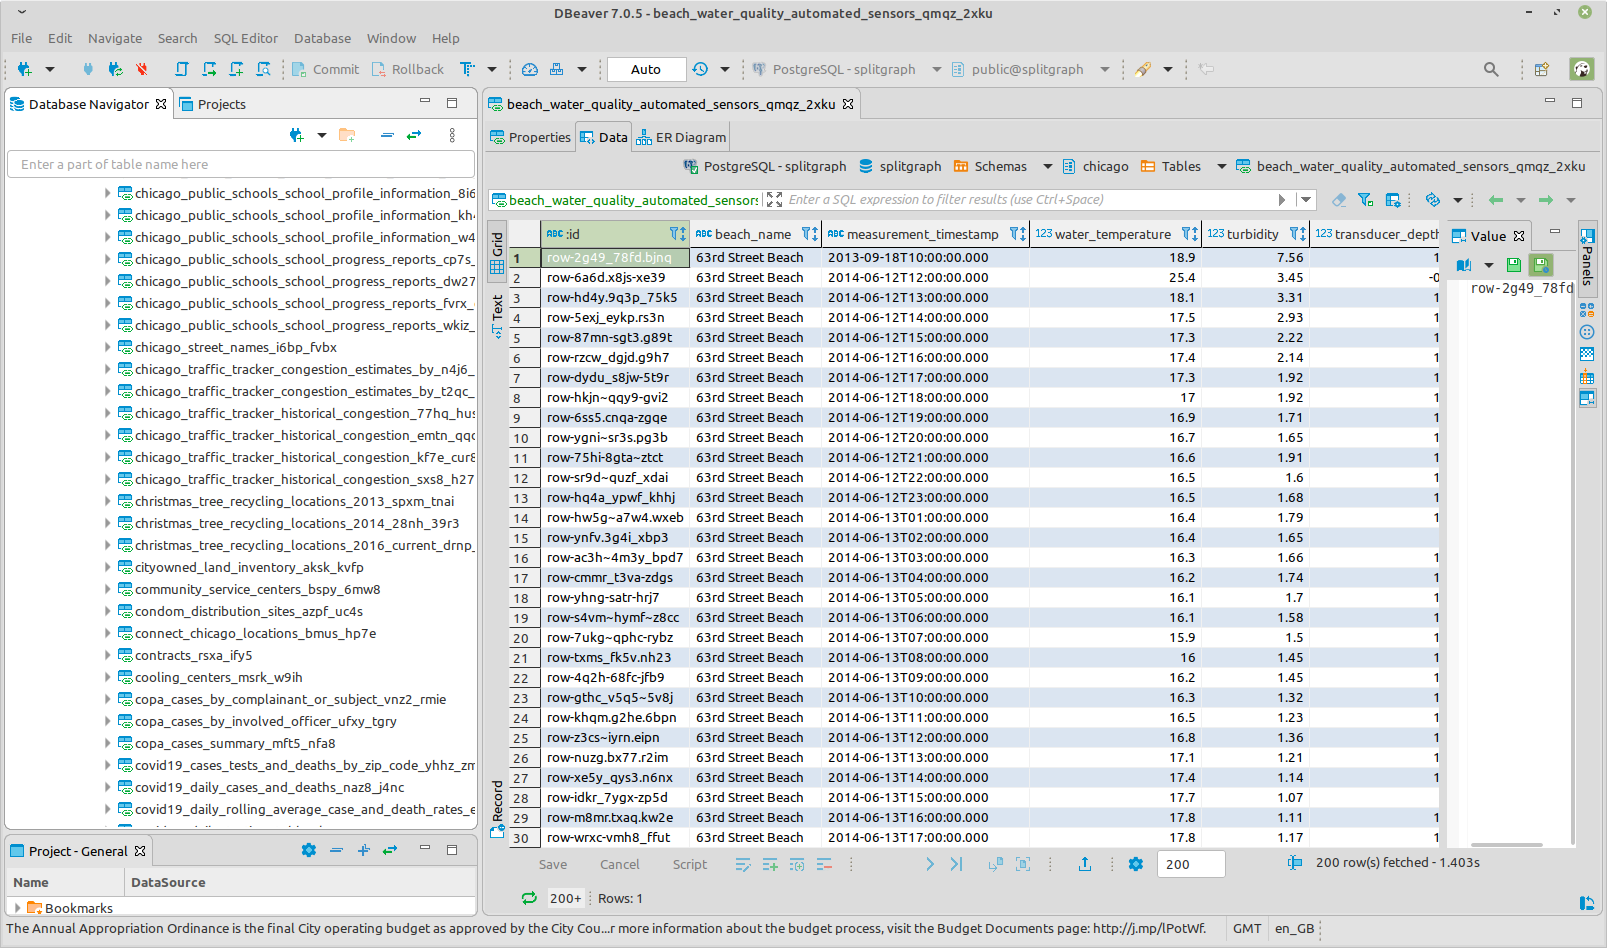Open navigator view menu three dots
Image resolution: width=1607 pixels, height=948 pixels.
coord(452,135)
